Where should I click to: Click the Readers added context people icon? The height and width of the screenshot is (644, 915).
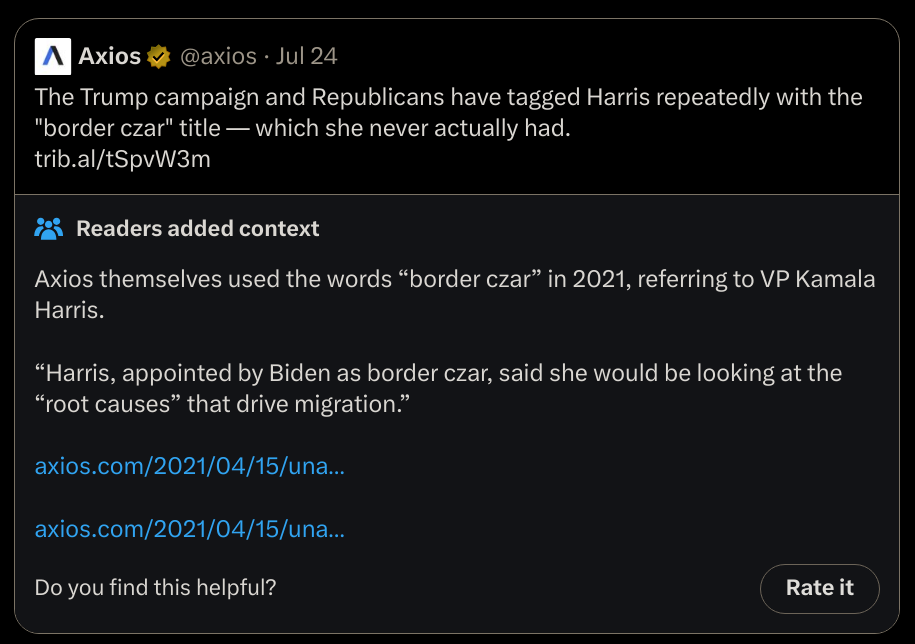click(48, 228)
